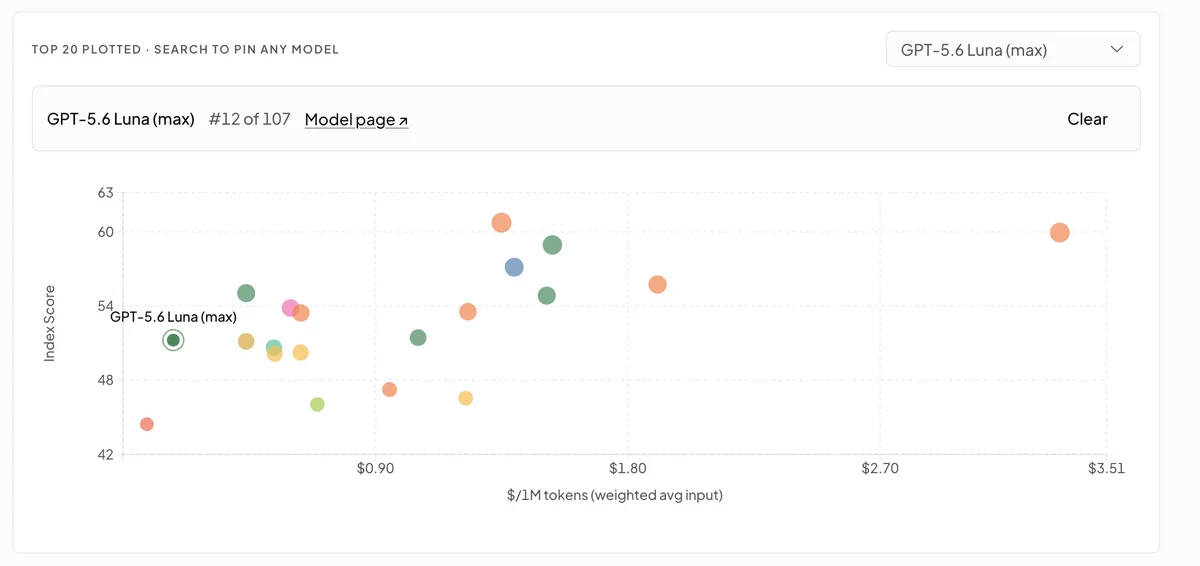The image size is (1200, 566).
Task: Select the green point just under the 60 gridline
Action: click(x=552, y=245)
